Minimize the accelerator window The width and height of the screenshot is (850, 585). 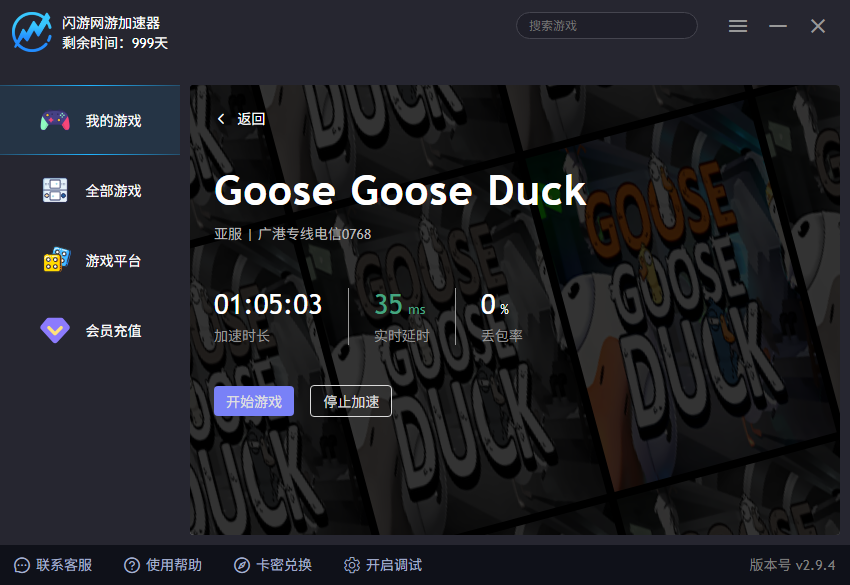tap(778, 27)
